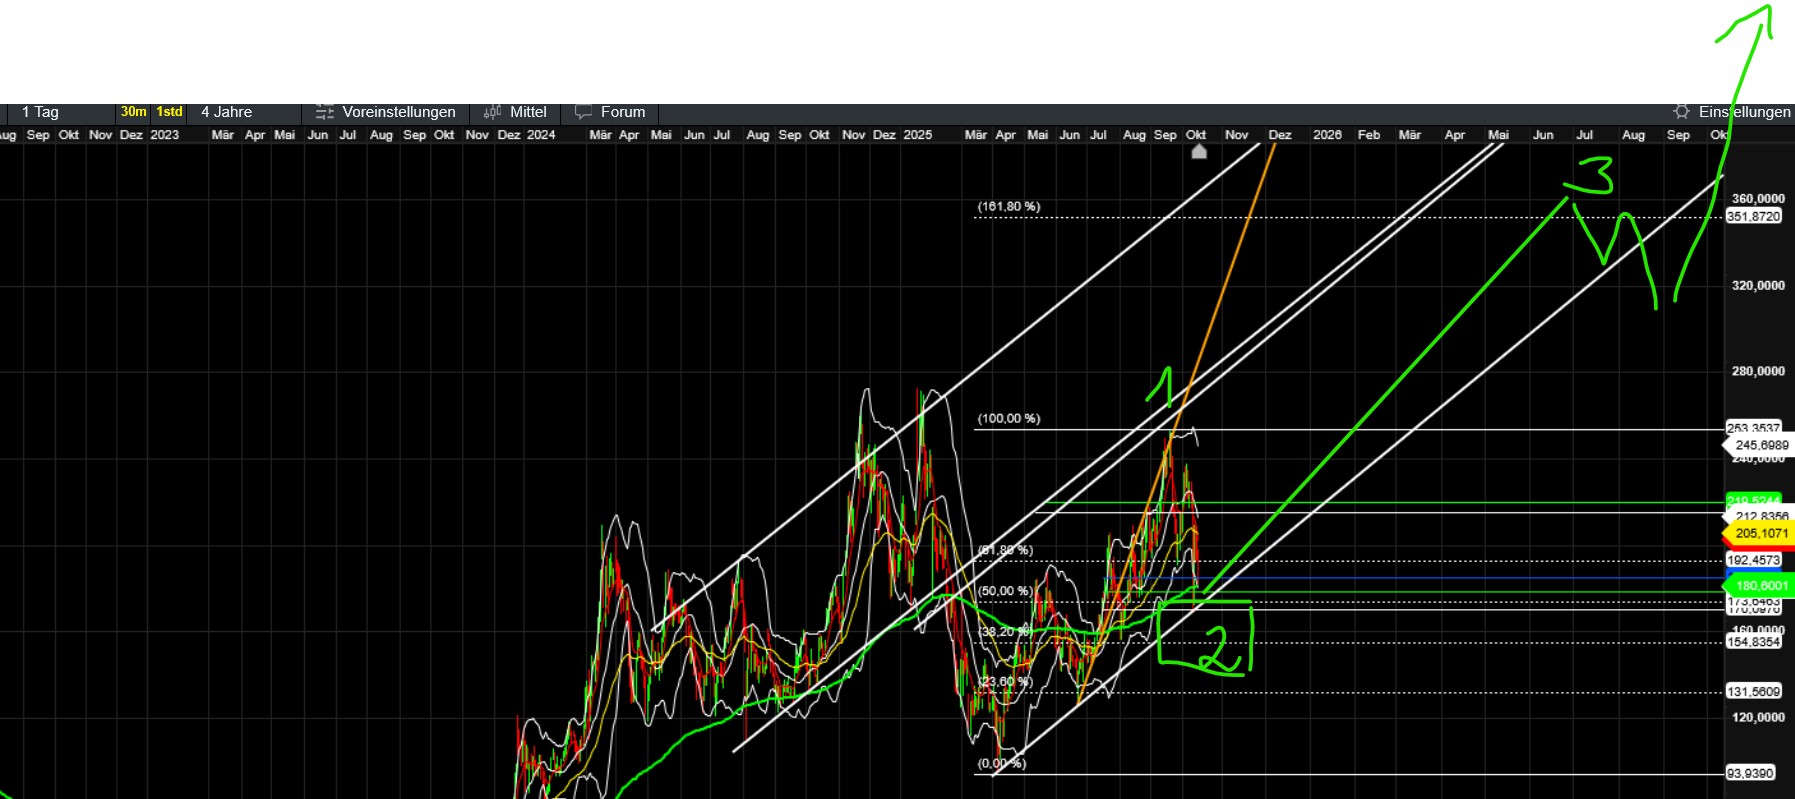Image resolution: width=1795 pixels, height=799 pixels.
Task: Select the white 245,6989 price flag
Action: click(x=1759, y=445)
